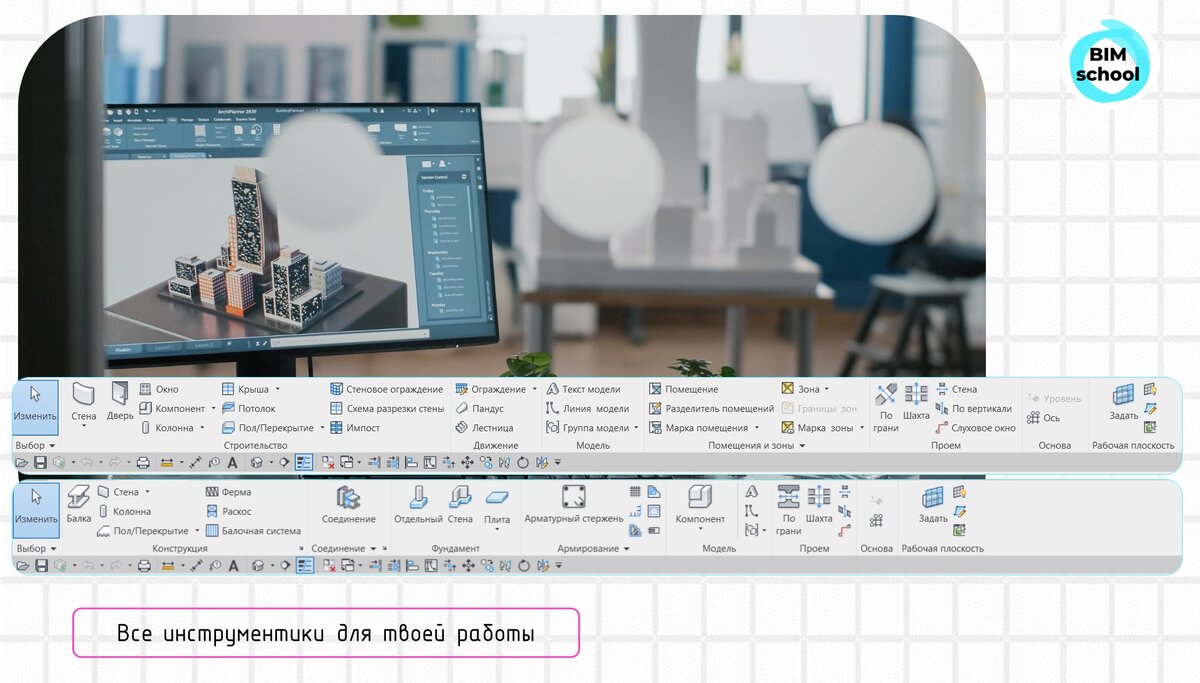Select the Отдельный isolated foundation tool
Viewport: 1200px width, 683px height.
pos(418,505)
